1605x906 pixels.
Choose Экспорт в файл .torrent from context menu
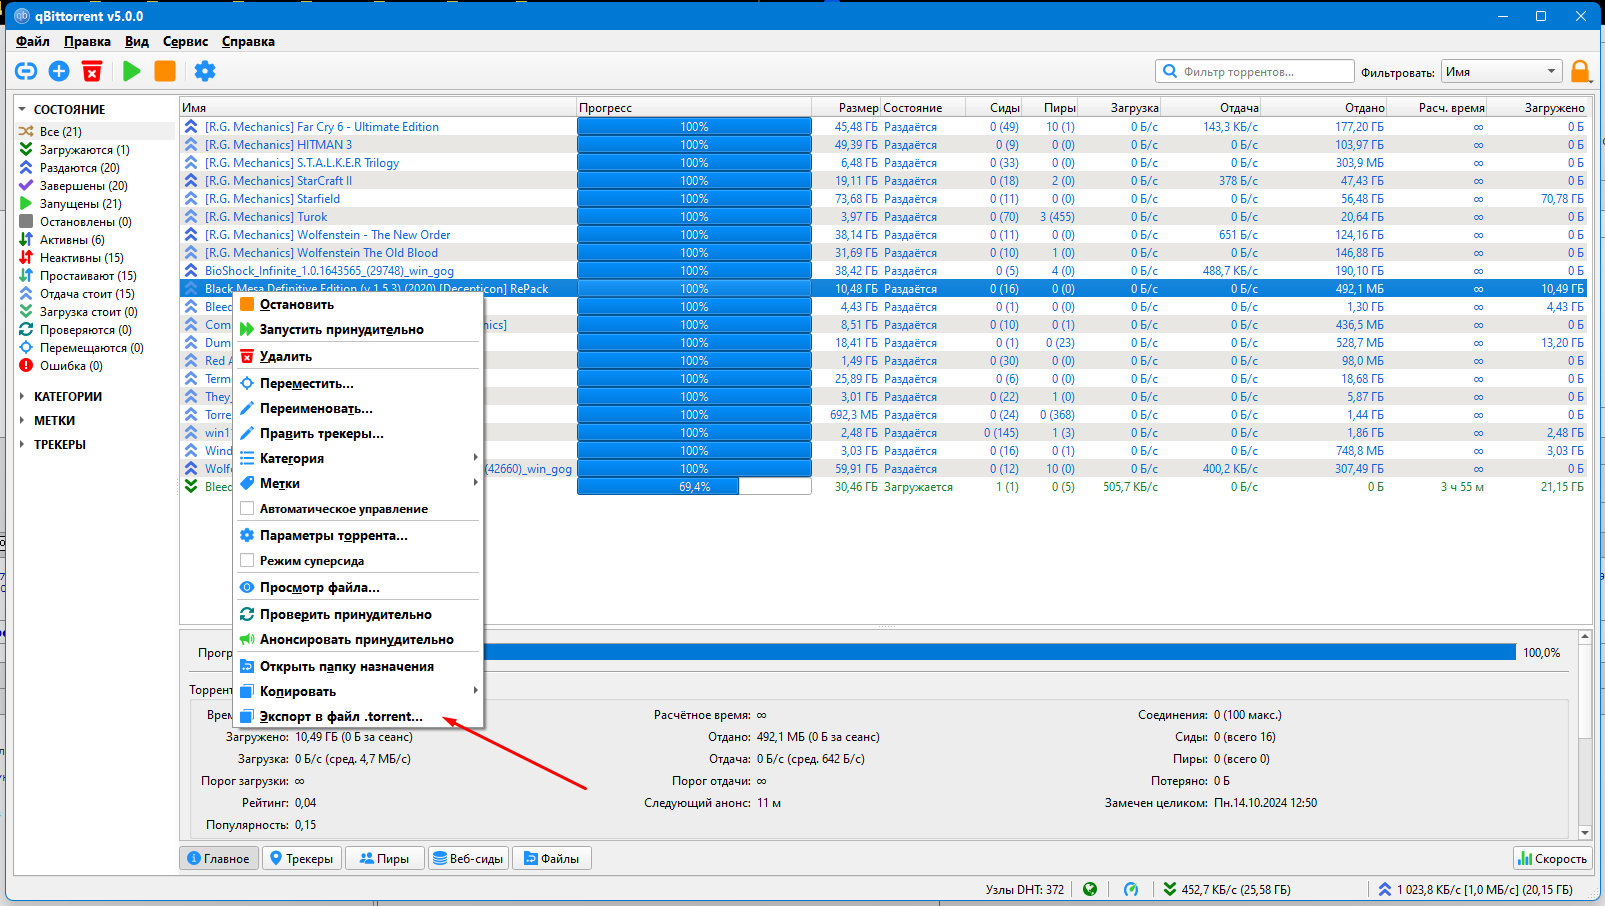[341, 717]
